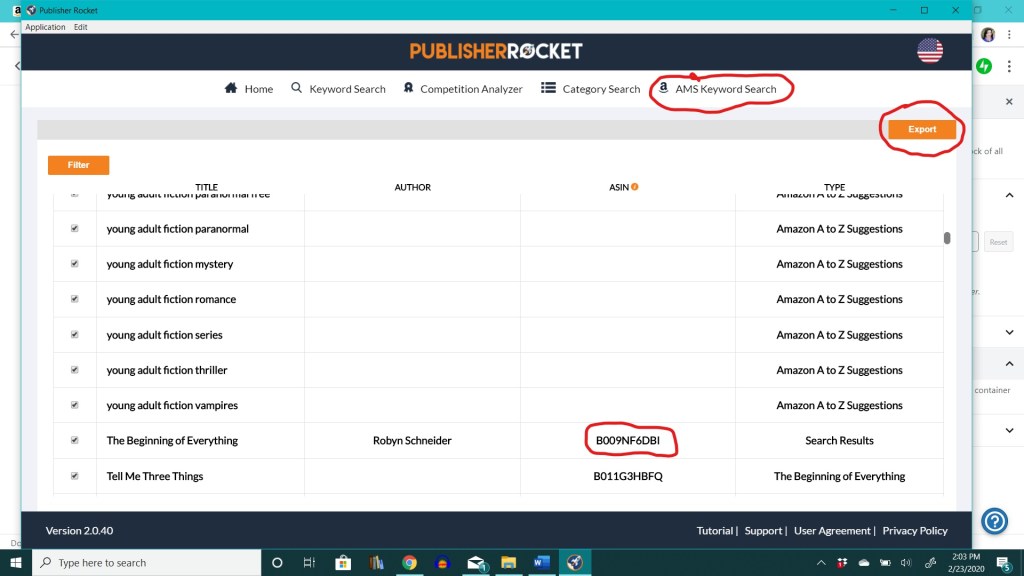Toggle checkbox for 'The Beginning of Everything'
1024x576 pixels.
(x=74, y=440)
